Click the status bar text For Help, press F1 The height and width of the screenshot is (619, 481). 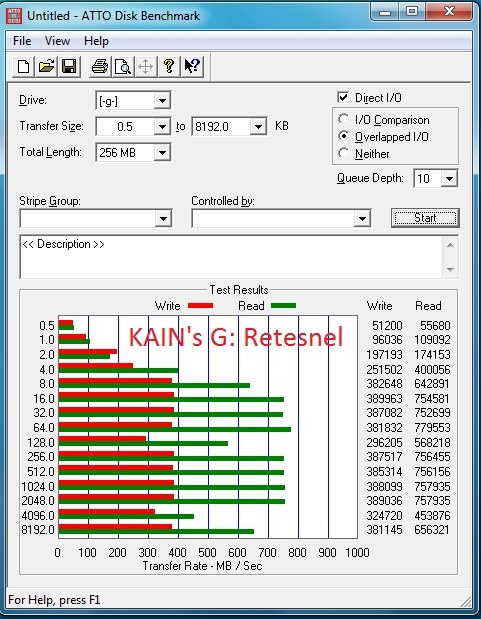(x=54, y=600)
